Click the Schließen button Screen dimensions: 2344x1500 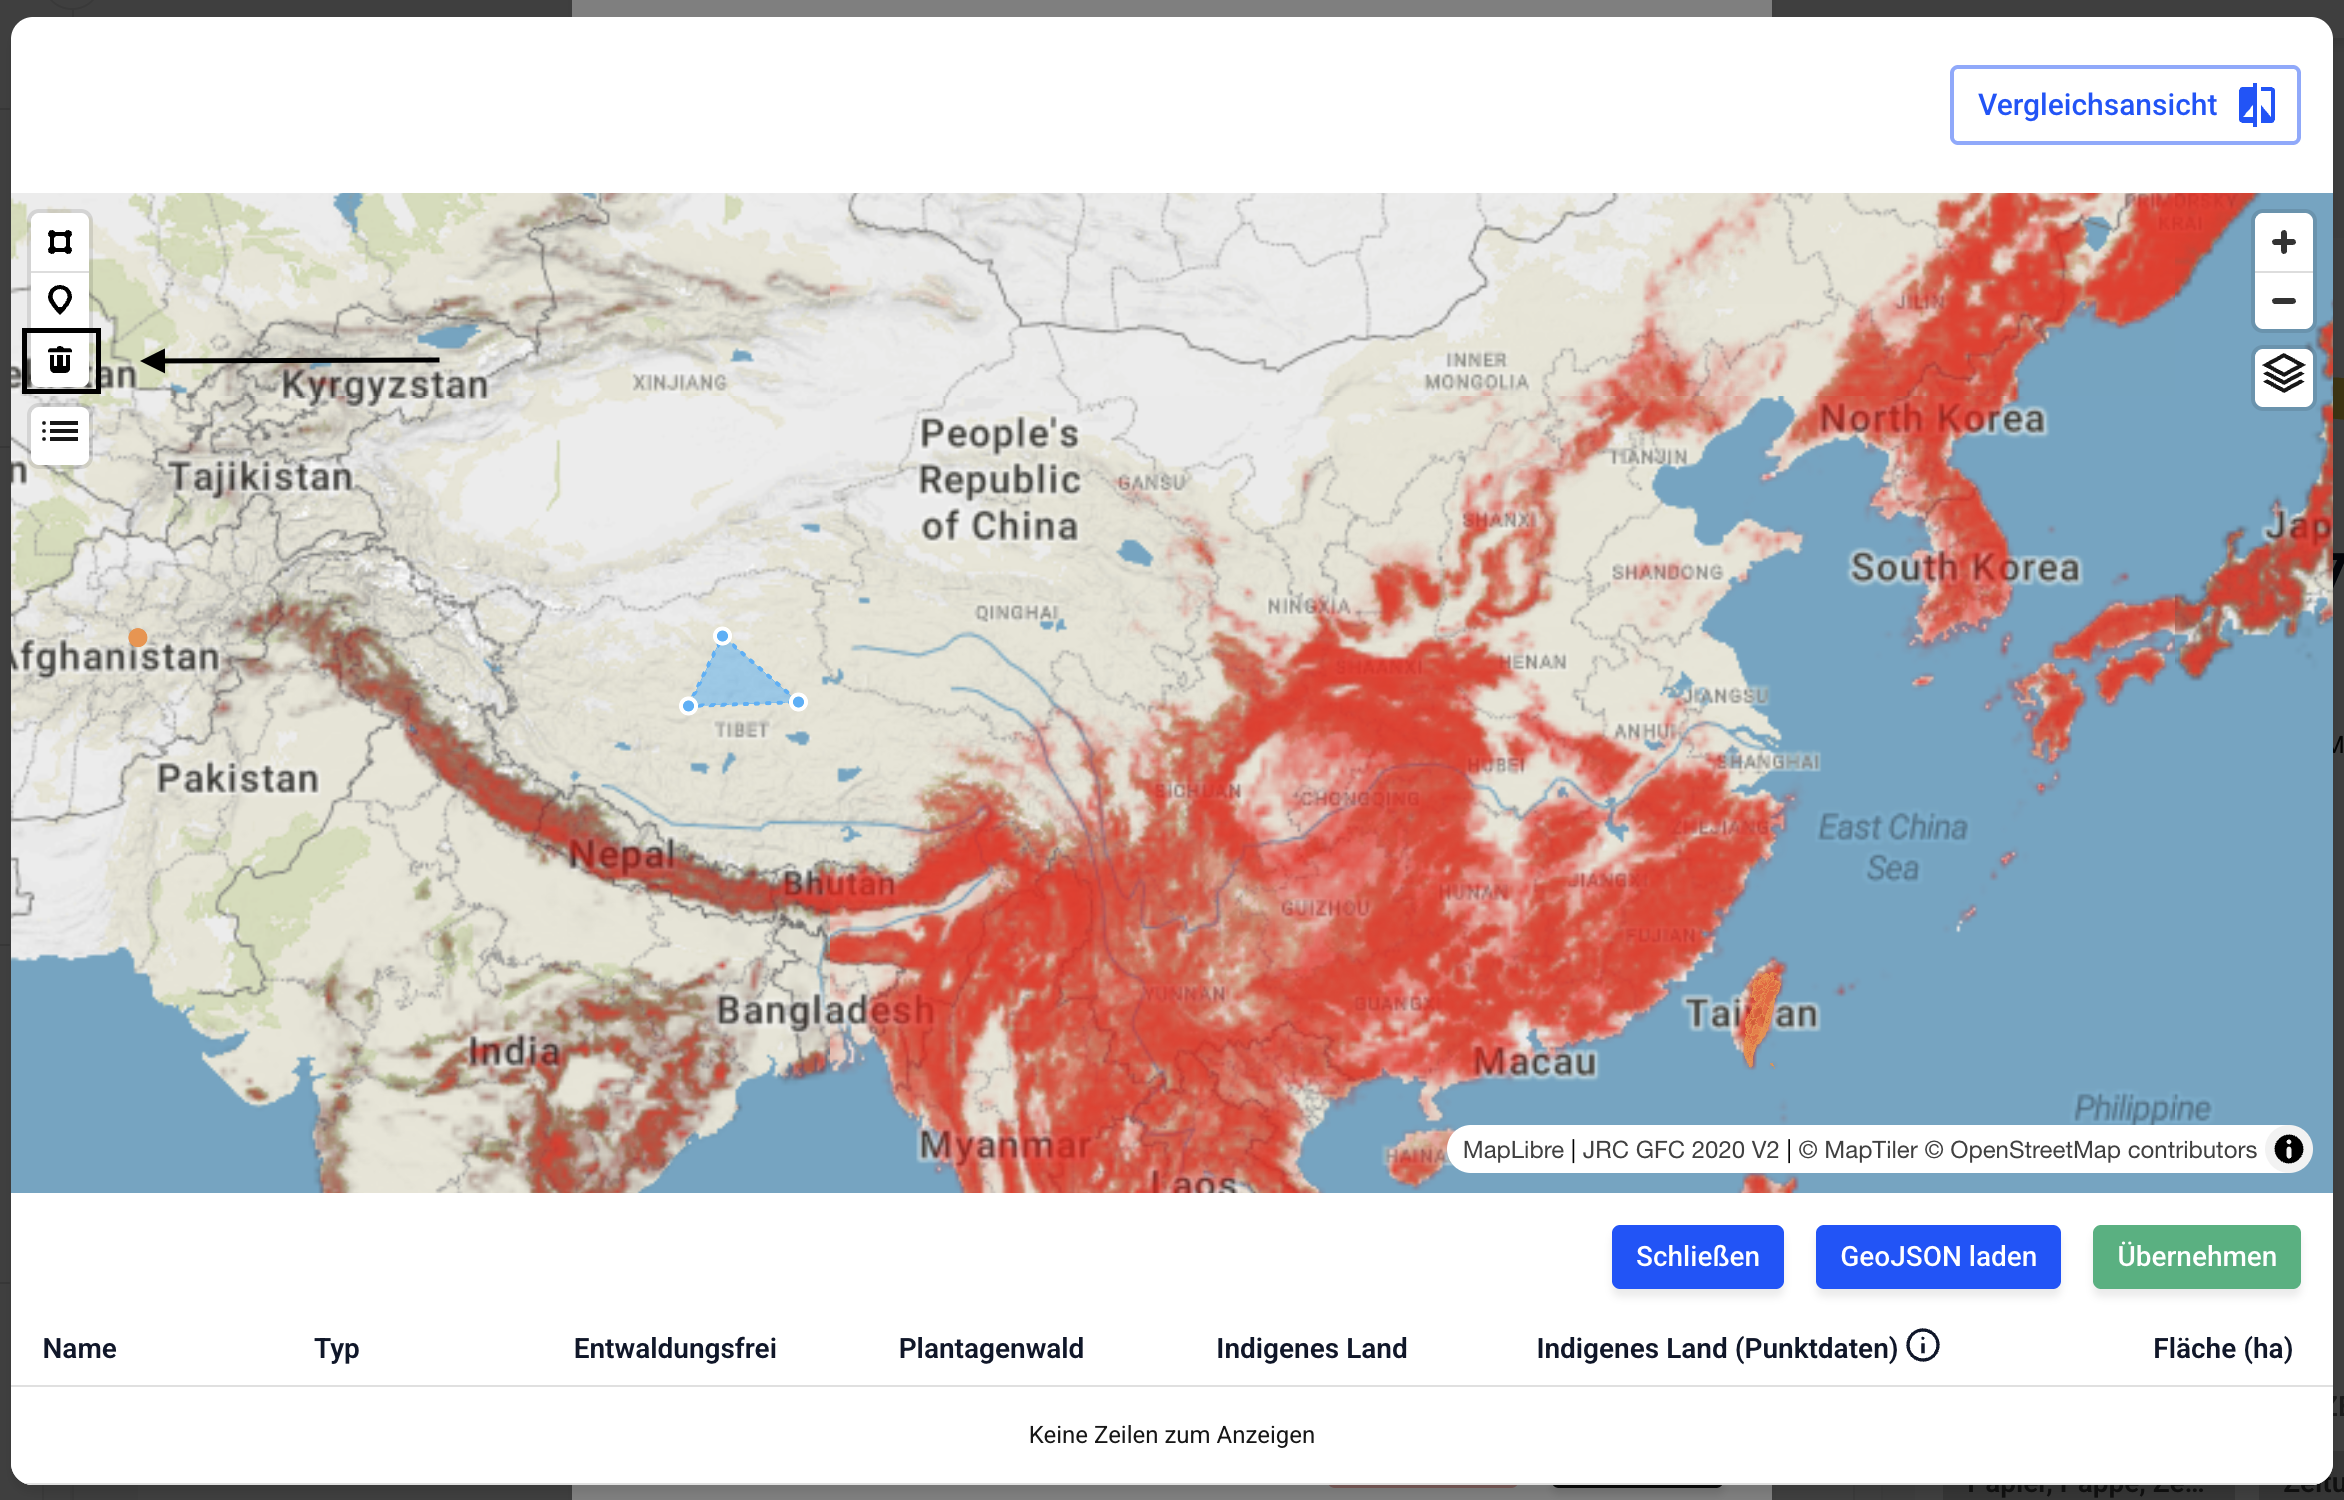click(x=1697, y=1256)
